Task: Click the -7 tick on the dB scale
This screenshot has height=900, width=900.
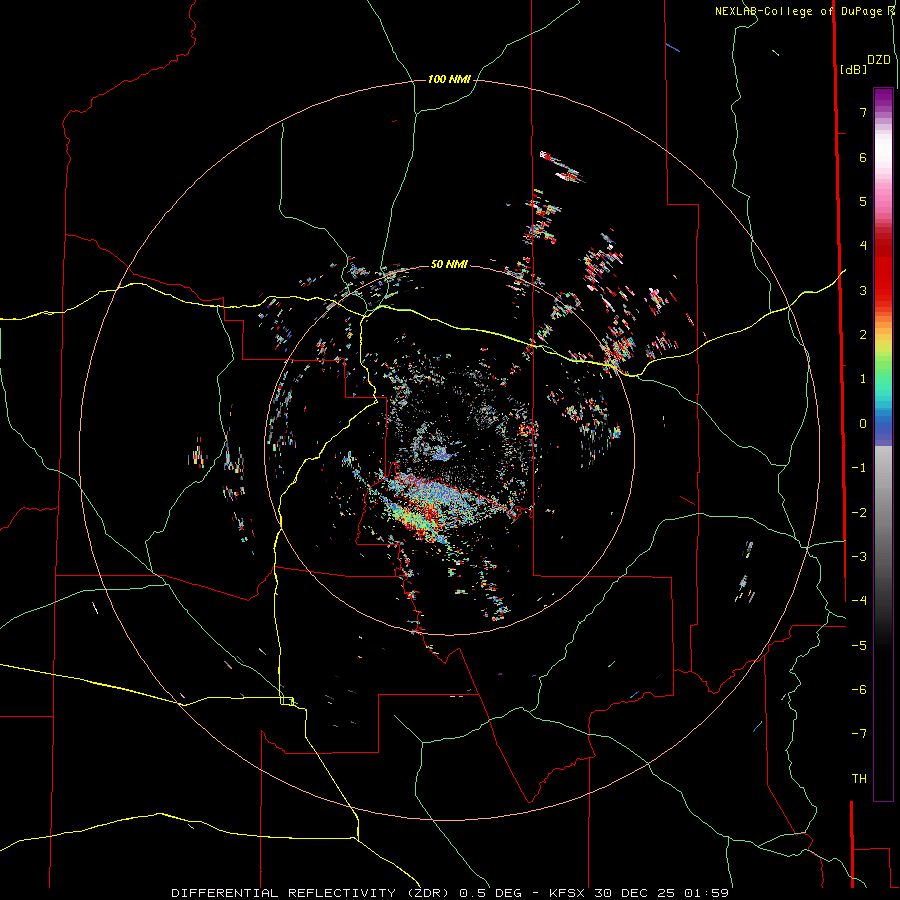Action: (859, 734)
